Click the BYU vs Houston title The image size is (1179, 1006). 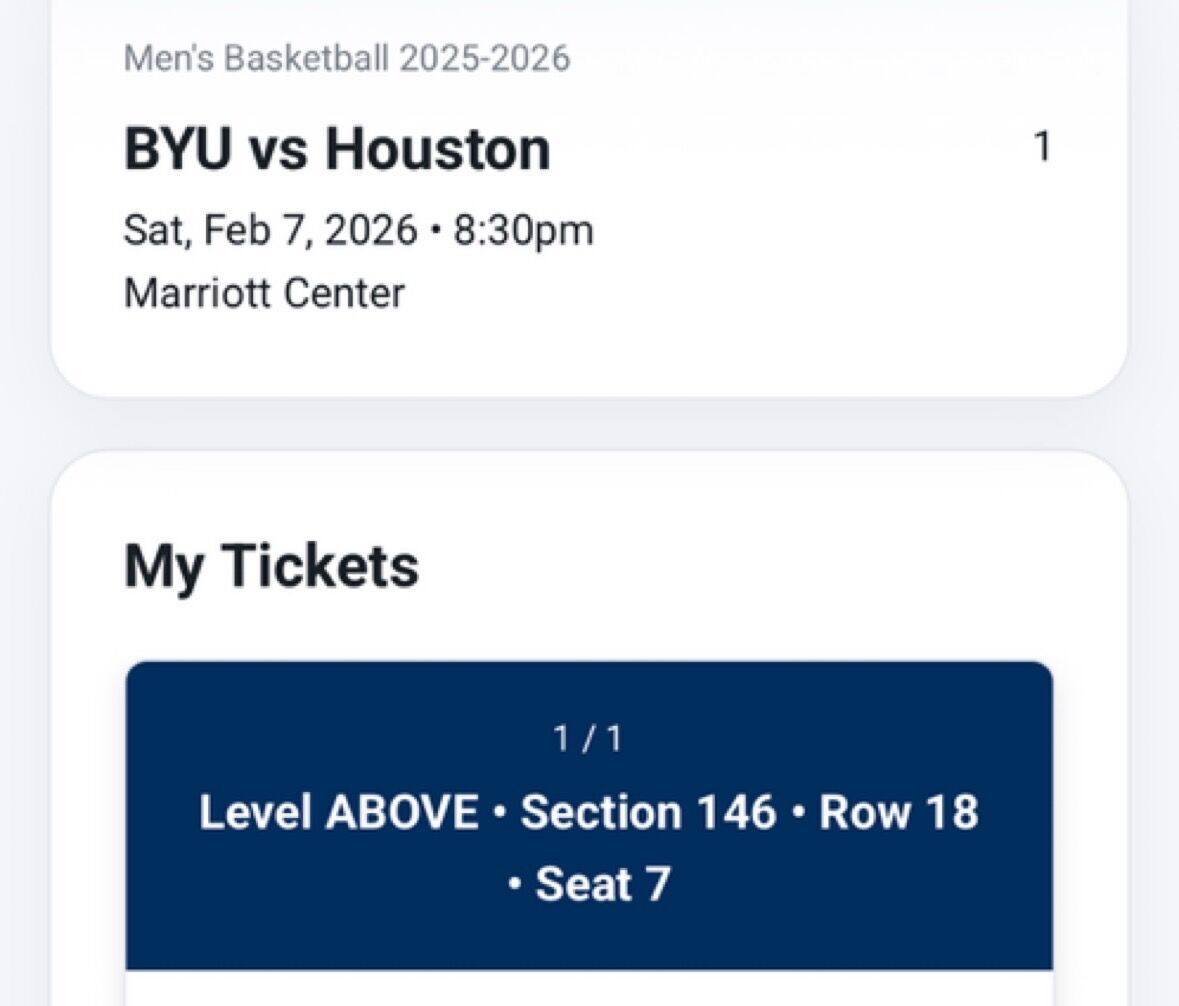tap(335, 146)
